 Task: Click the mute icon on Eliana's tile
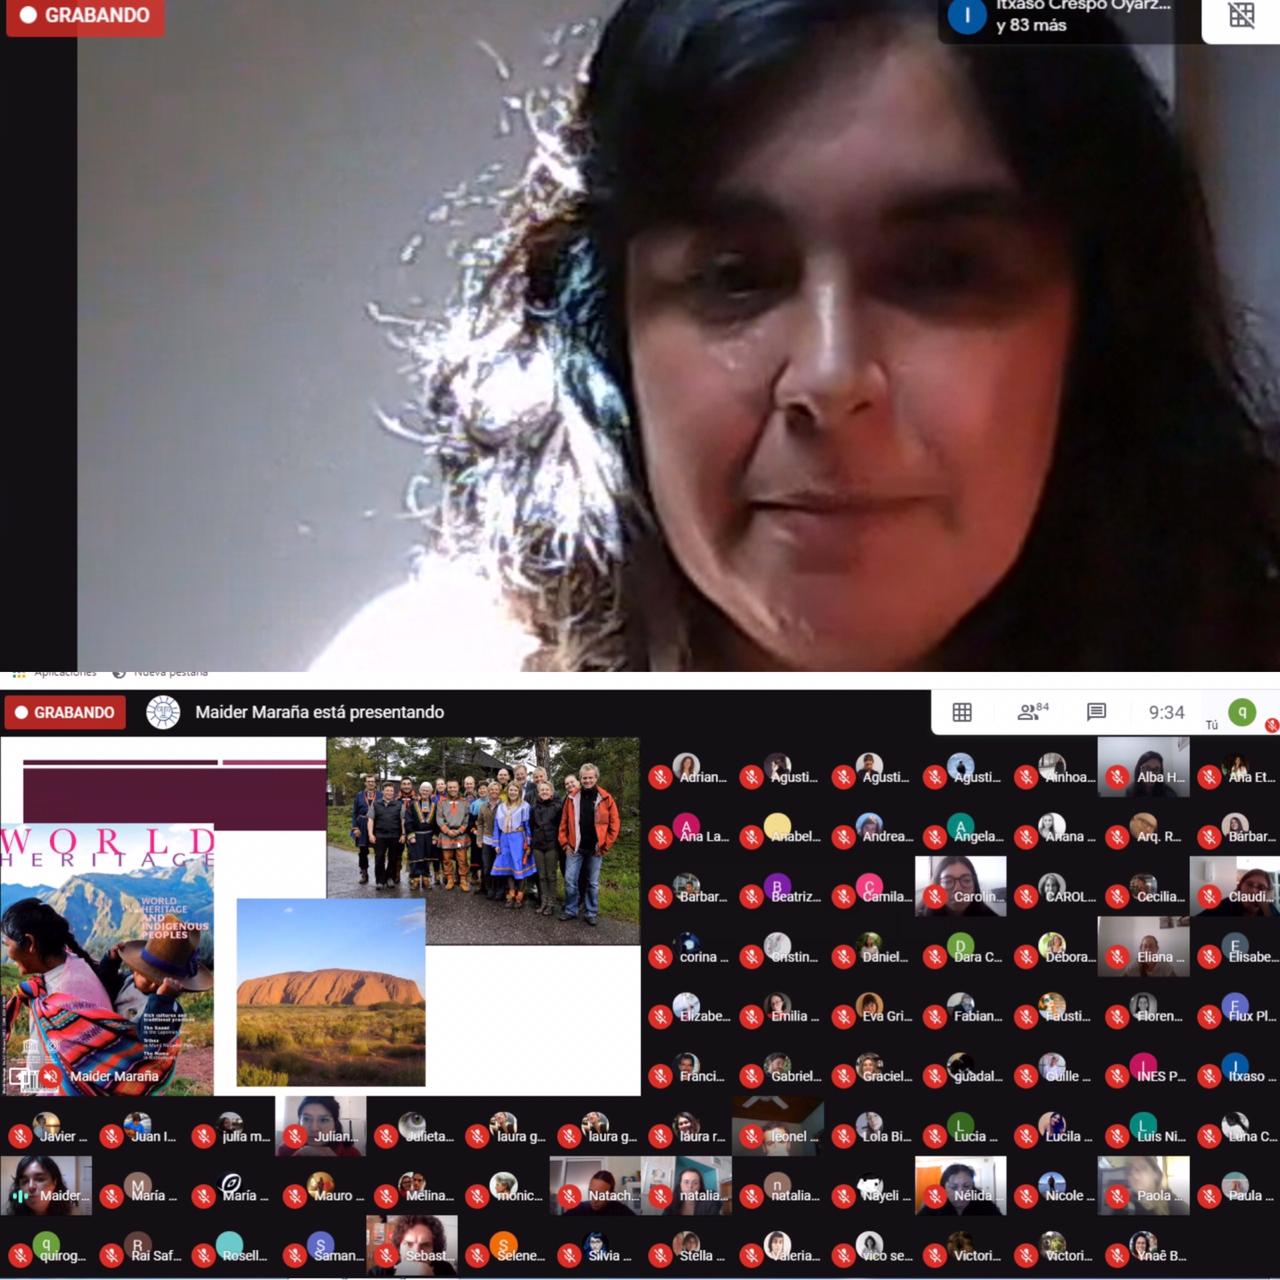click(1118, 957)
